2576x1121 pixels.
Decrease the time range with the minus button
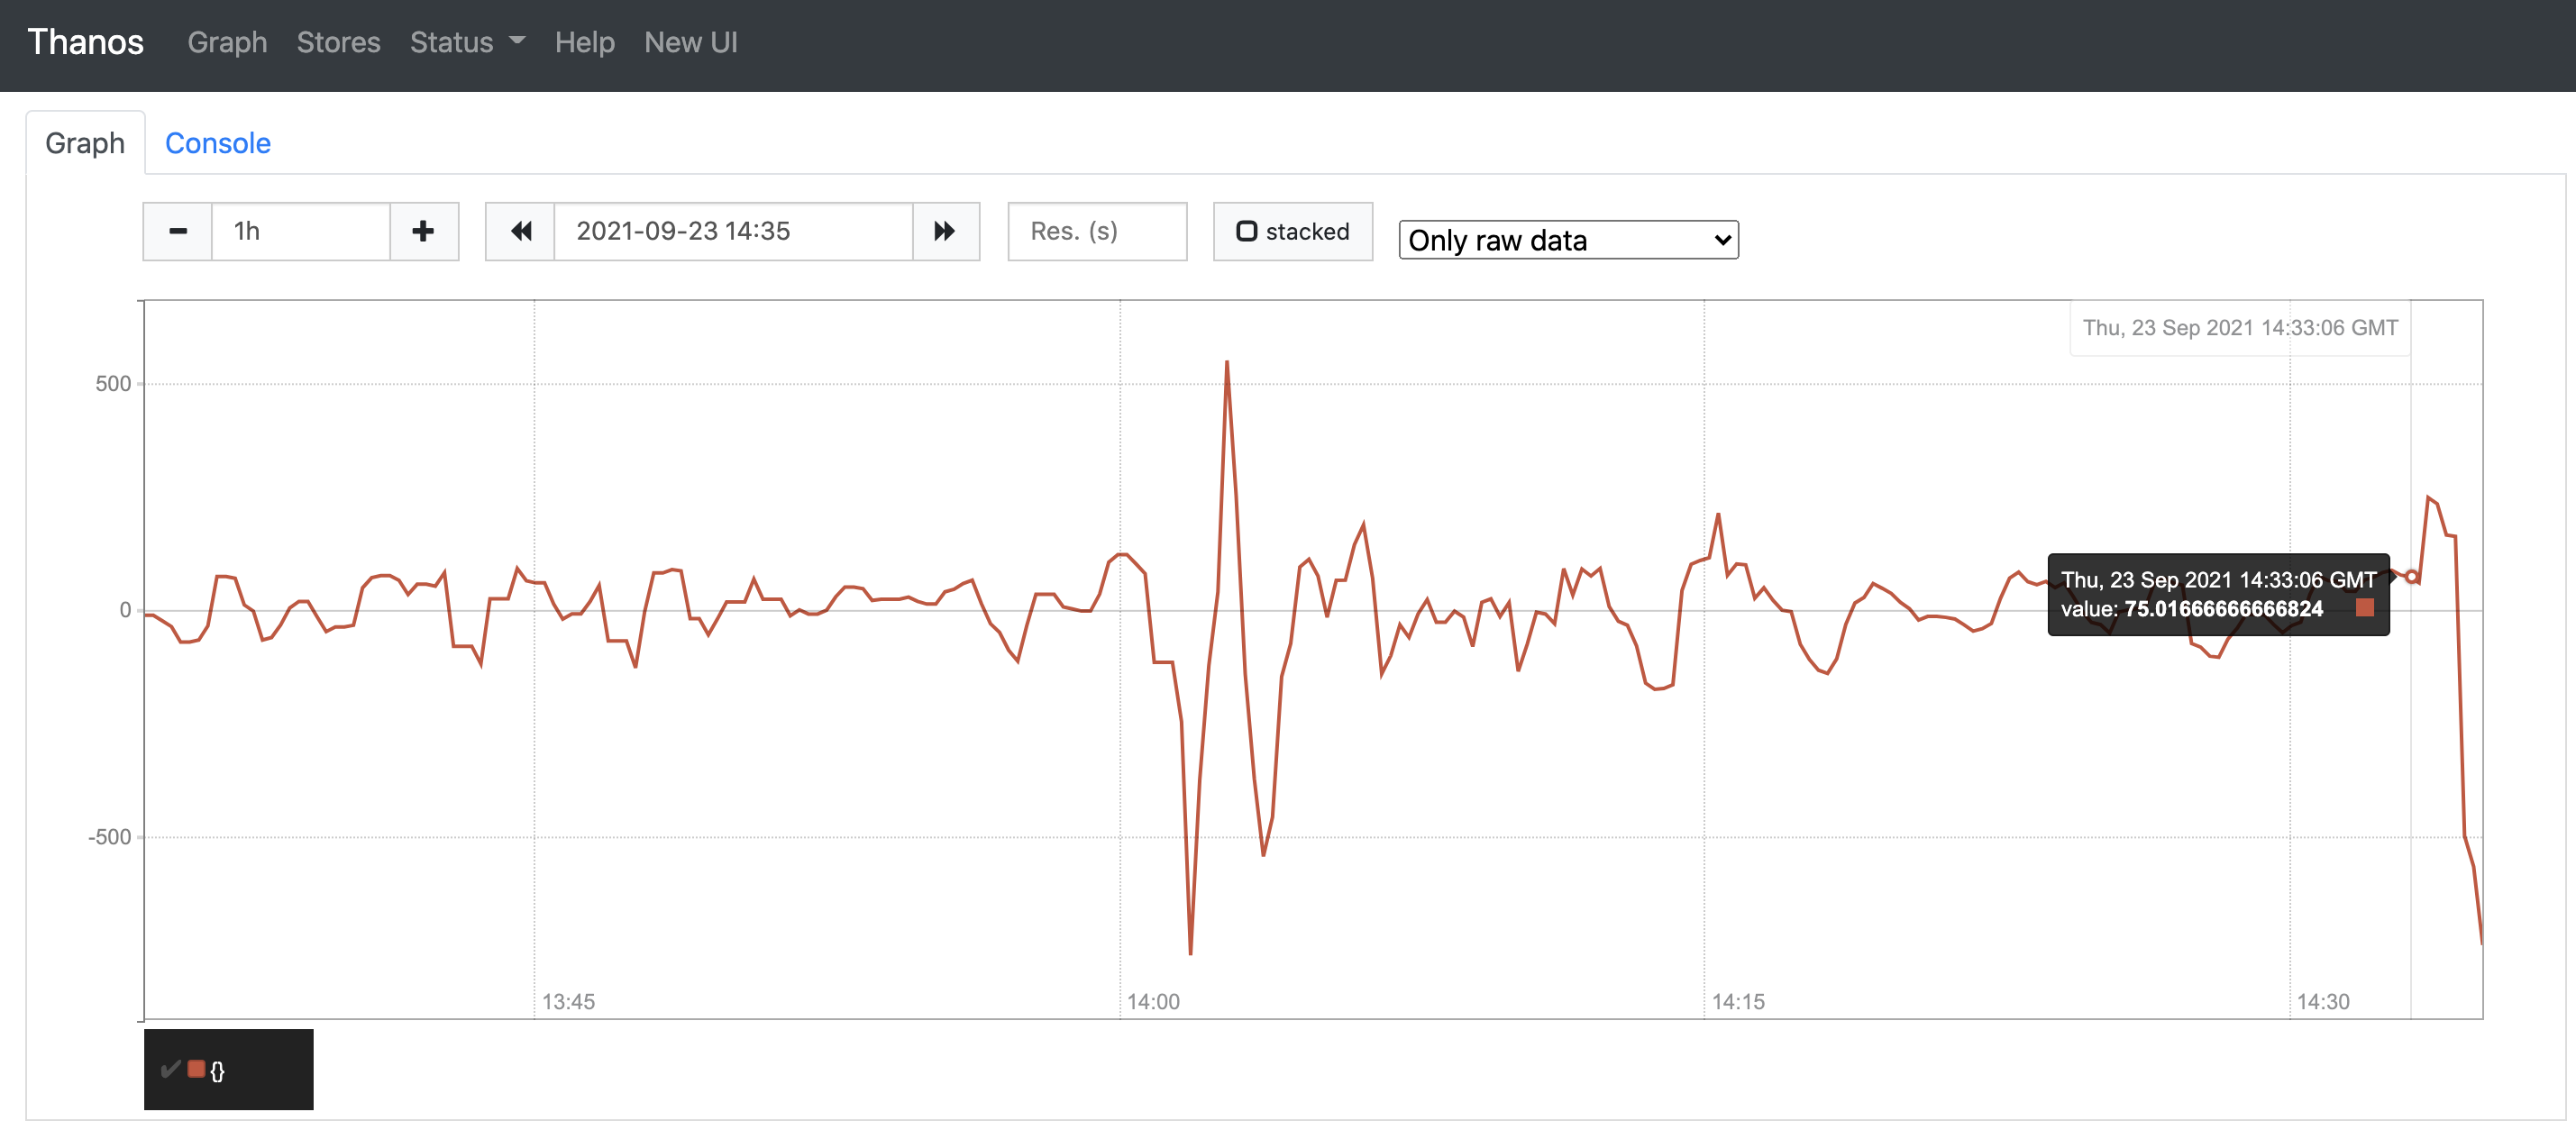pyautogui.click(x=177, y=231)
